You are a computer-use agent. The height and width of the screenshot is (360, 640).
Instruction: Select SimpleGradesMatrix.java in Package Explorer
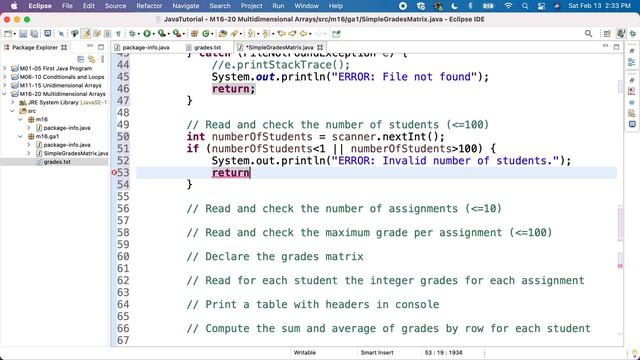(x=76, y=153)
